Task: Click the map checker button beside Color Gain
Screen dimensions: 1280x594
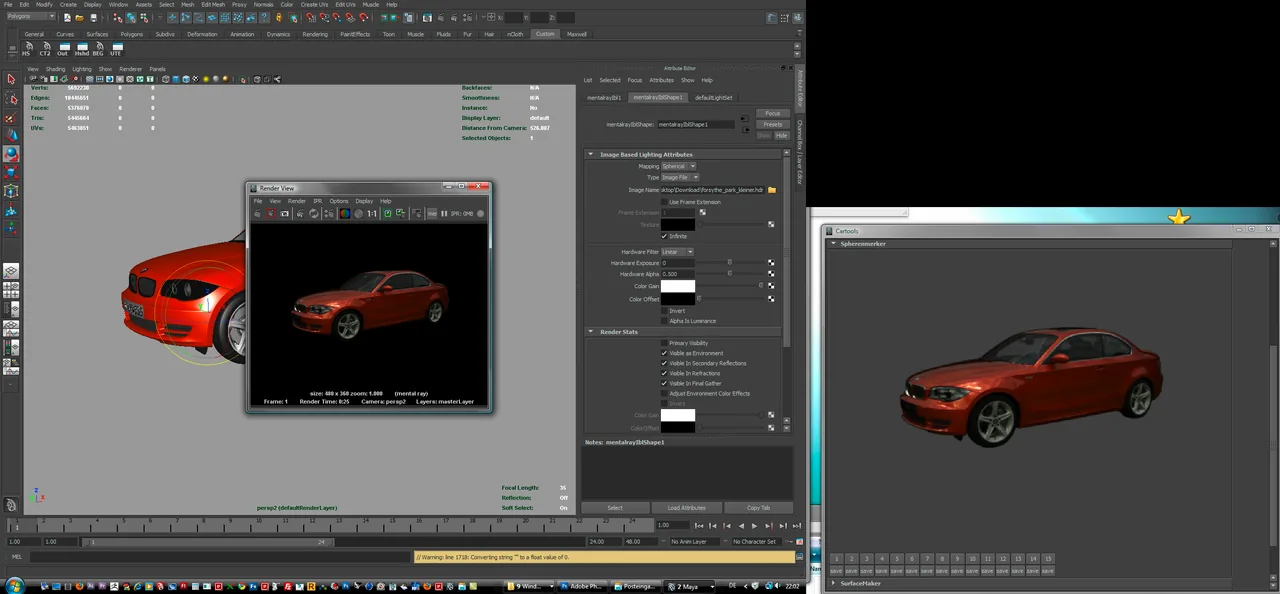Action: 771,286
